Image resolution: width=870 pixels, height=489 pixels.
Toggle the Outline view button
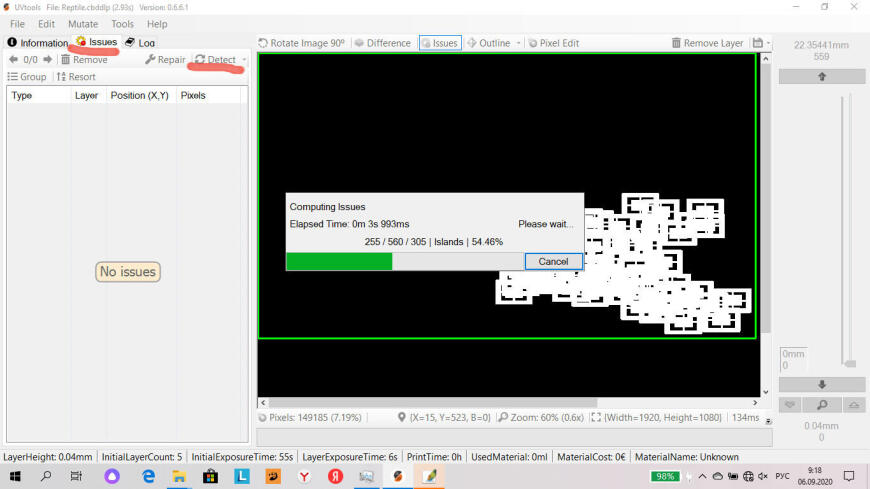tap(489, 43)
